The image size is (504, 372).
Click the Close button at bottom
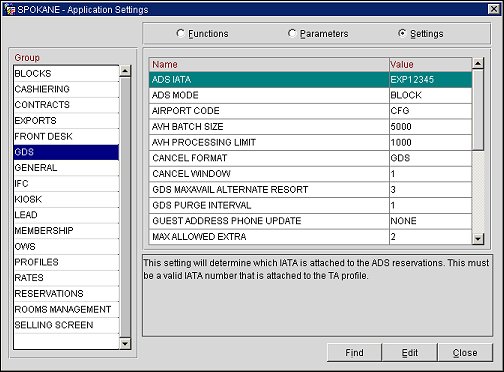[465, 353]
